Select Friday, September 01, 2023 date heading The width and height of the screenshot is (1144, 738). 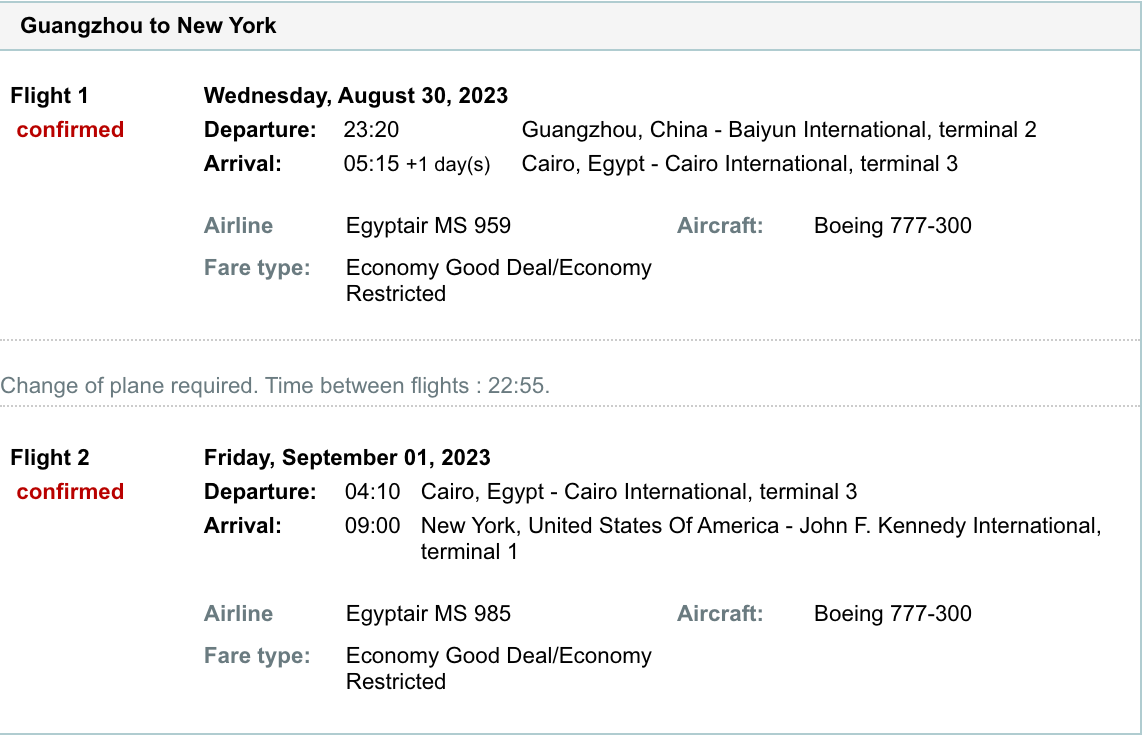point(347,457)
